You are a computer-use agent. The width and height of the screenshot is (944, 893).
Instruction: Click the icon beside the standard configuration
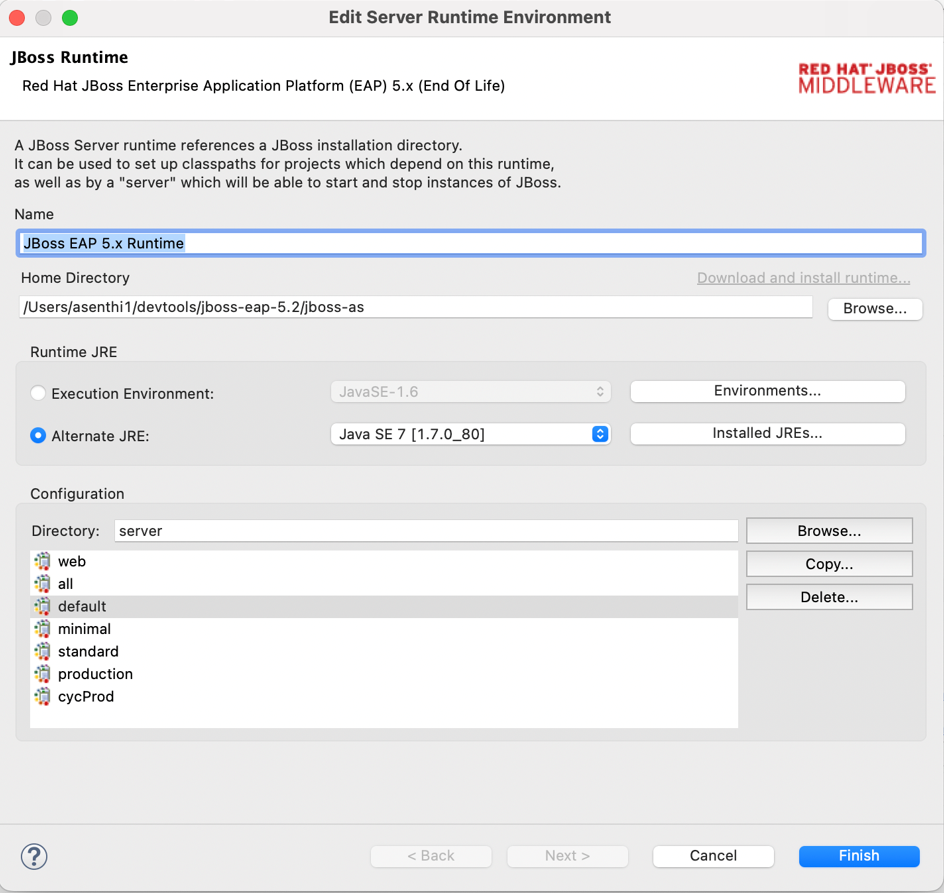pyautogui.click(x=42, y=652)
